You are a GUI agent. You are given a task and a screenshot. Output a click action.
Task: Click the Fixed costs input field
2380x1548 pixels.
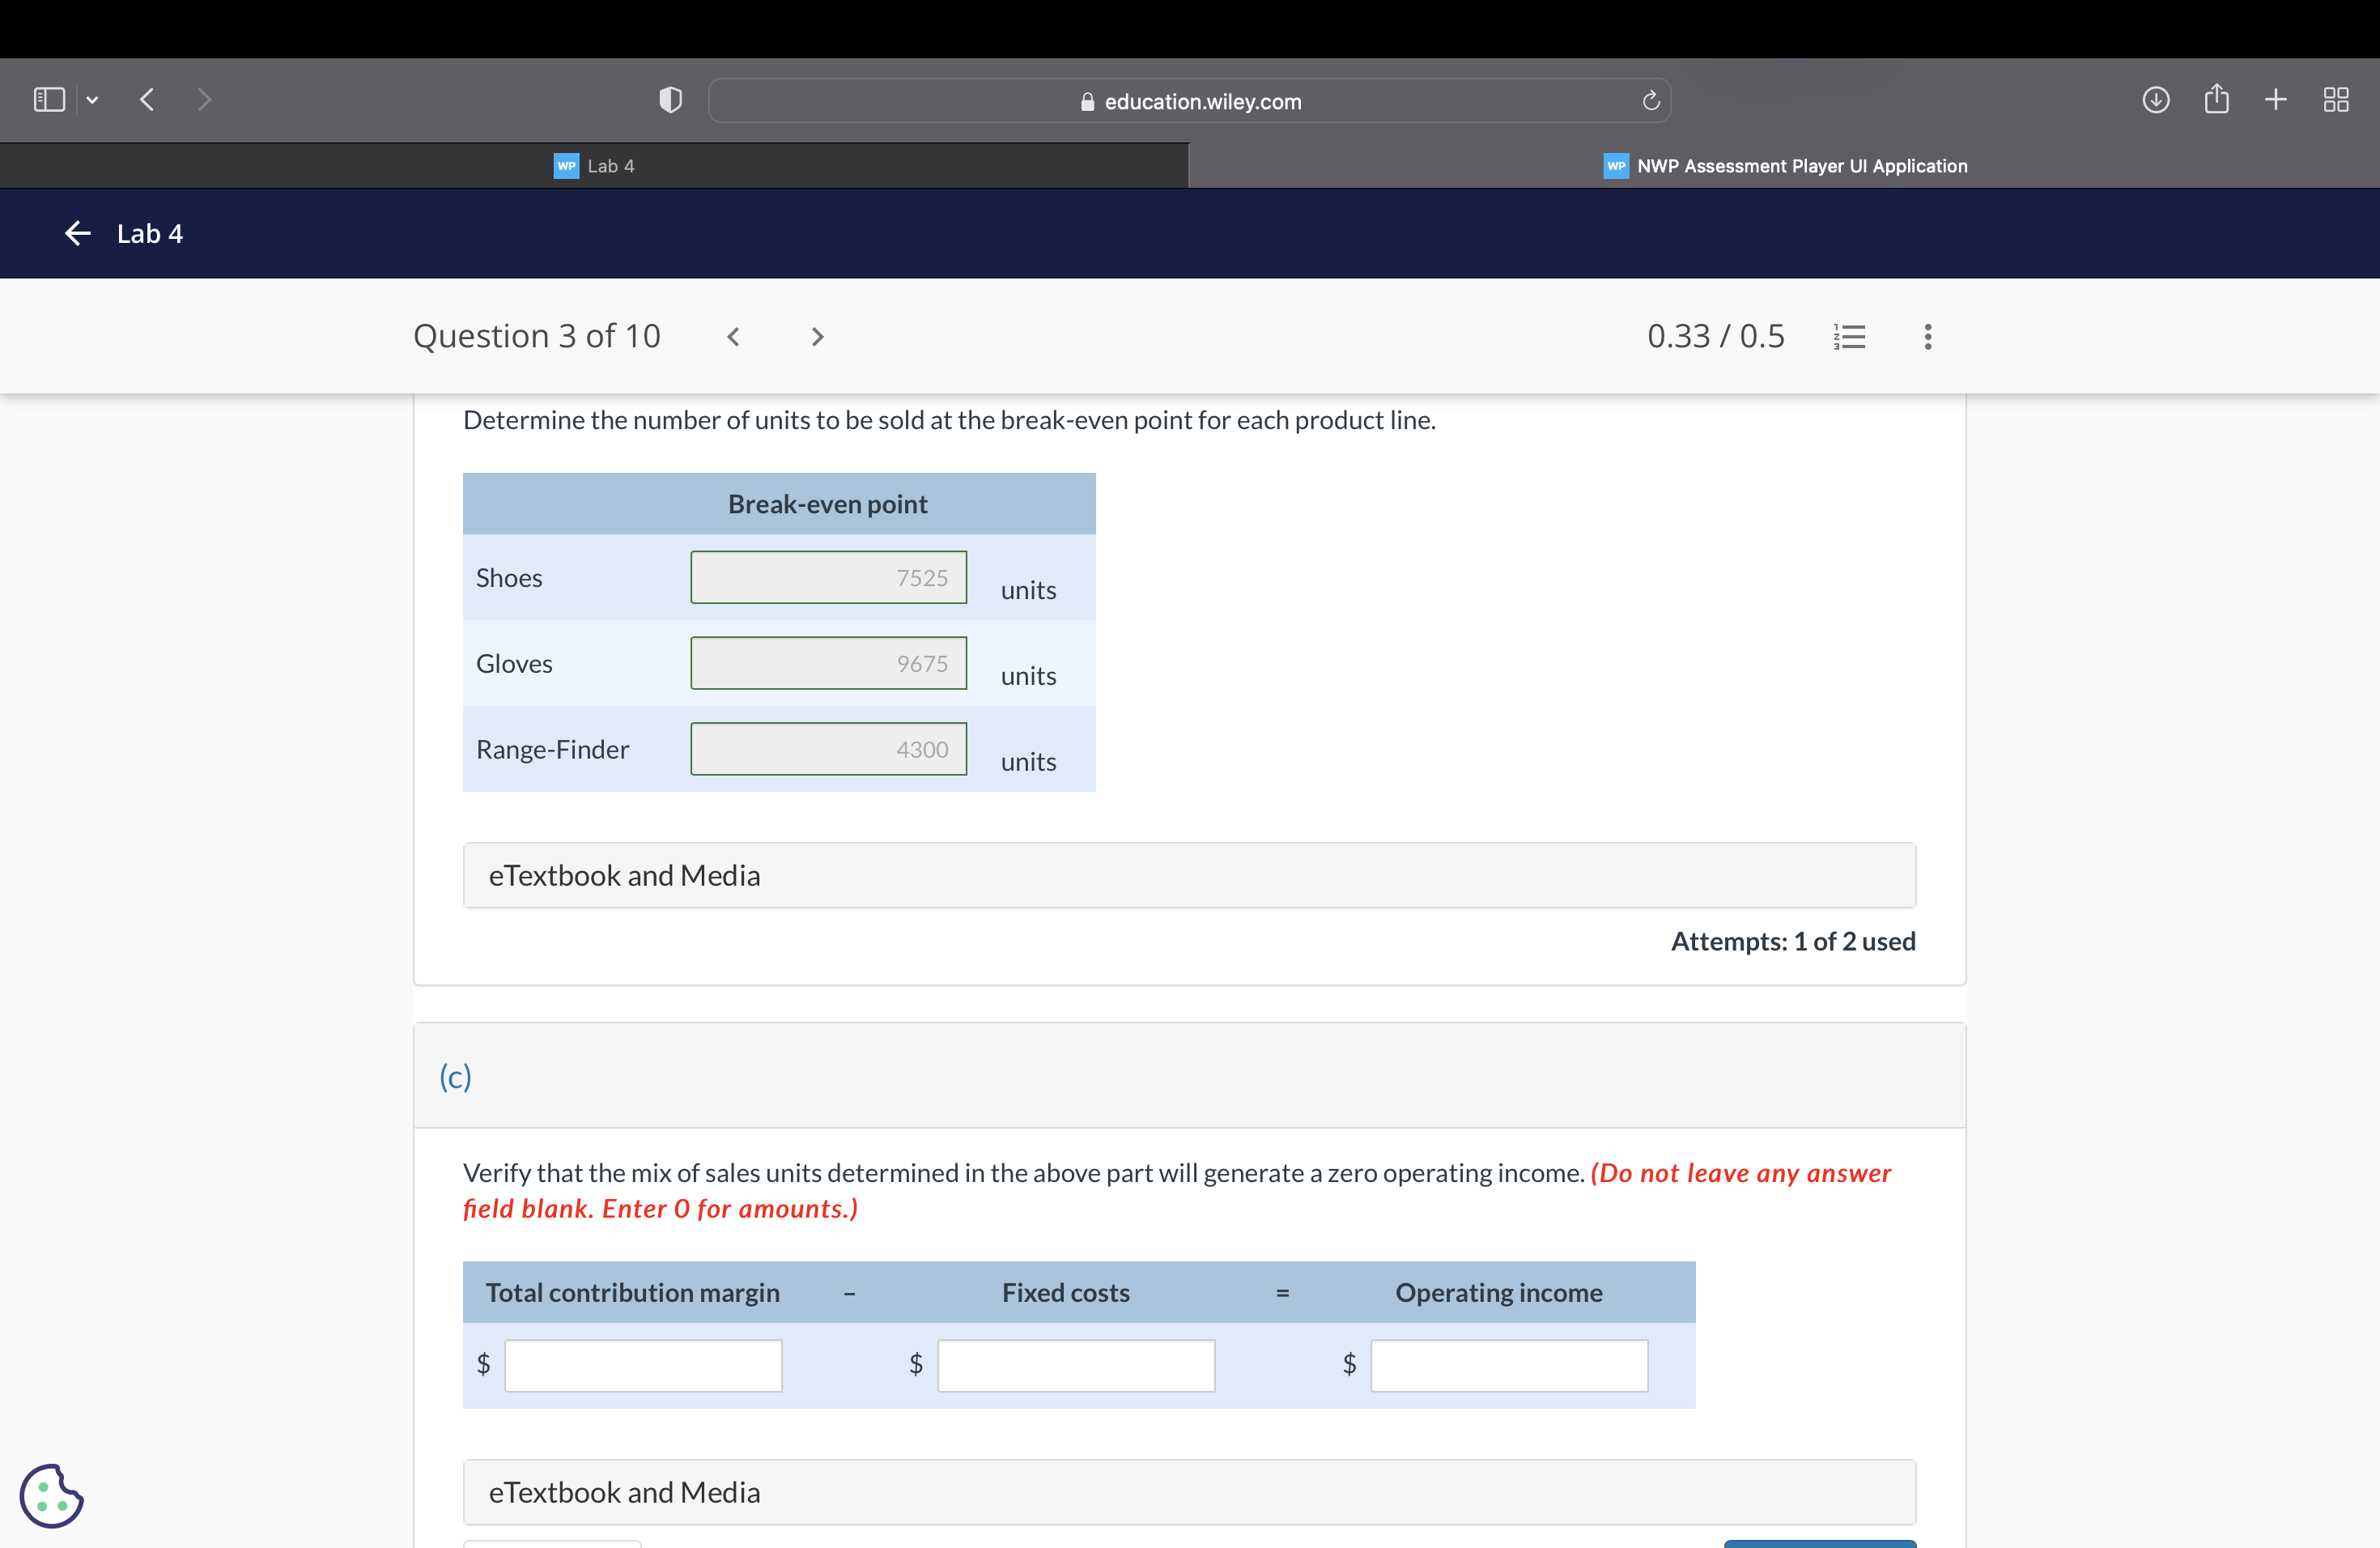coord(1076,1365)
